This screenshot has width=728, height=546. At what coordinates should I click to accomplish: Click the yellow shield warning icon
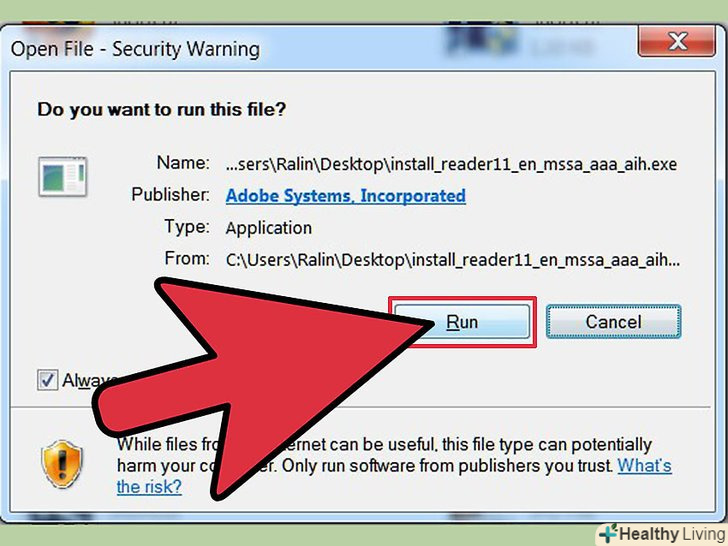click(x=62, y=464)
